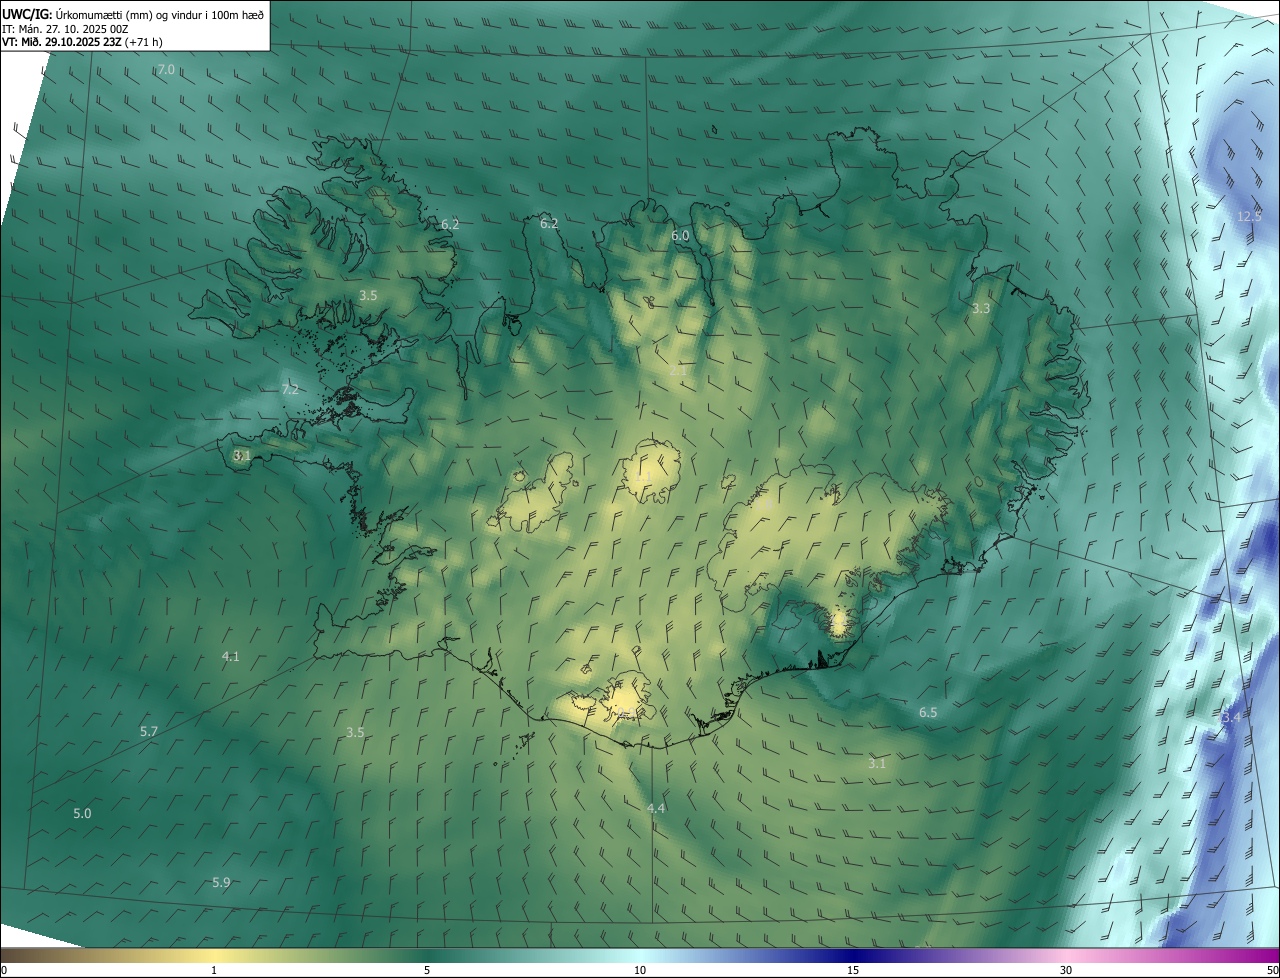Click the 1 tick on the colour scale

click(214, 970)
